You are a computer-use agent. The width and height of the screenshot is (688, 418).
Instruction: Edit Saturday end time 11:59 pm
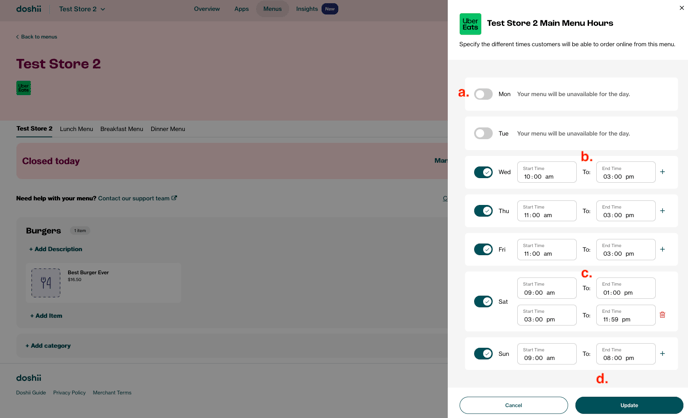tap(626, 315)
